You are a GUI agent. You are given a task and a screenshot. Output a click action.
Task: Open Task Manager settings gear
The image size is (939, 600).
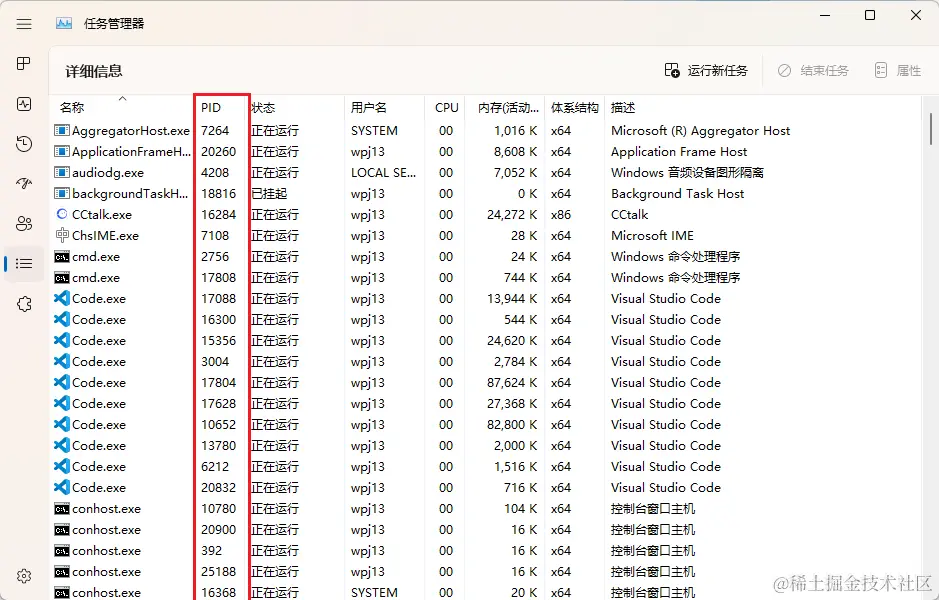pos(24,576)
